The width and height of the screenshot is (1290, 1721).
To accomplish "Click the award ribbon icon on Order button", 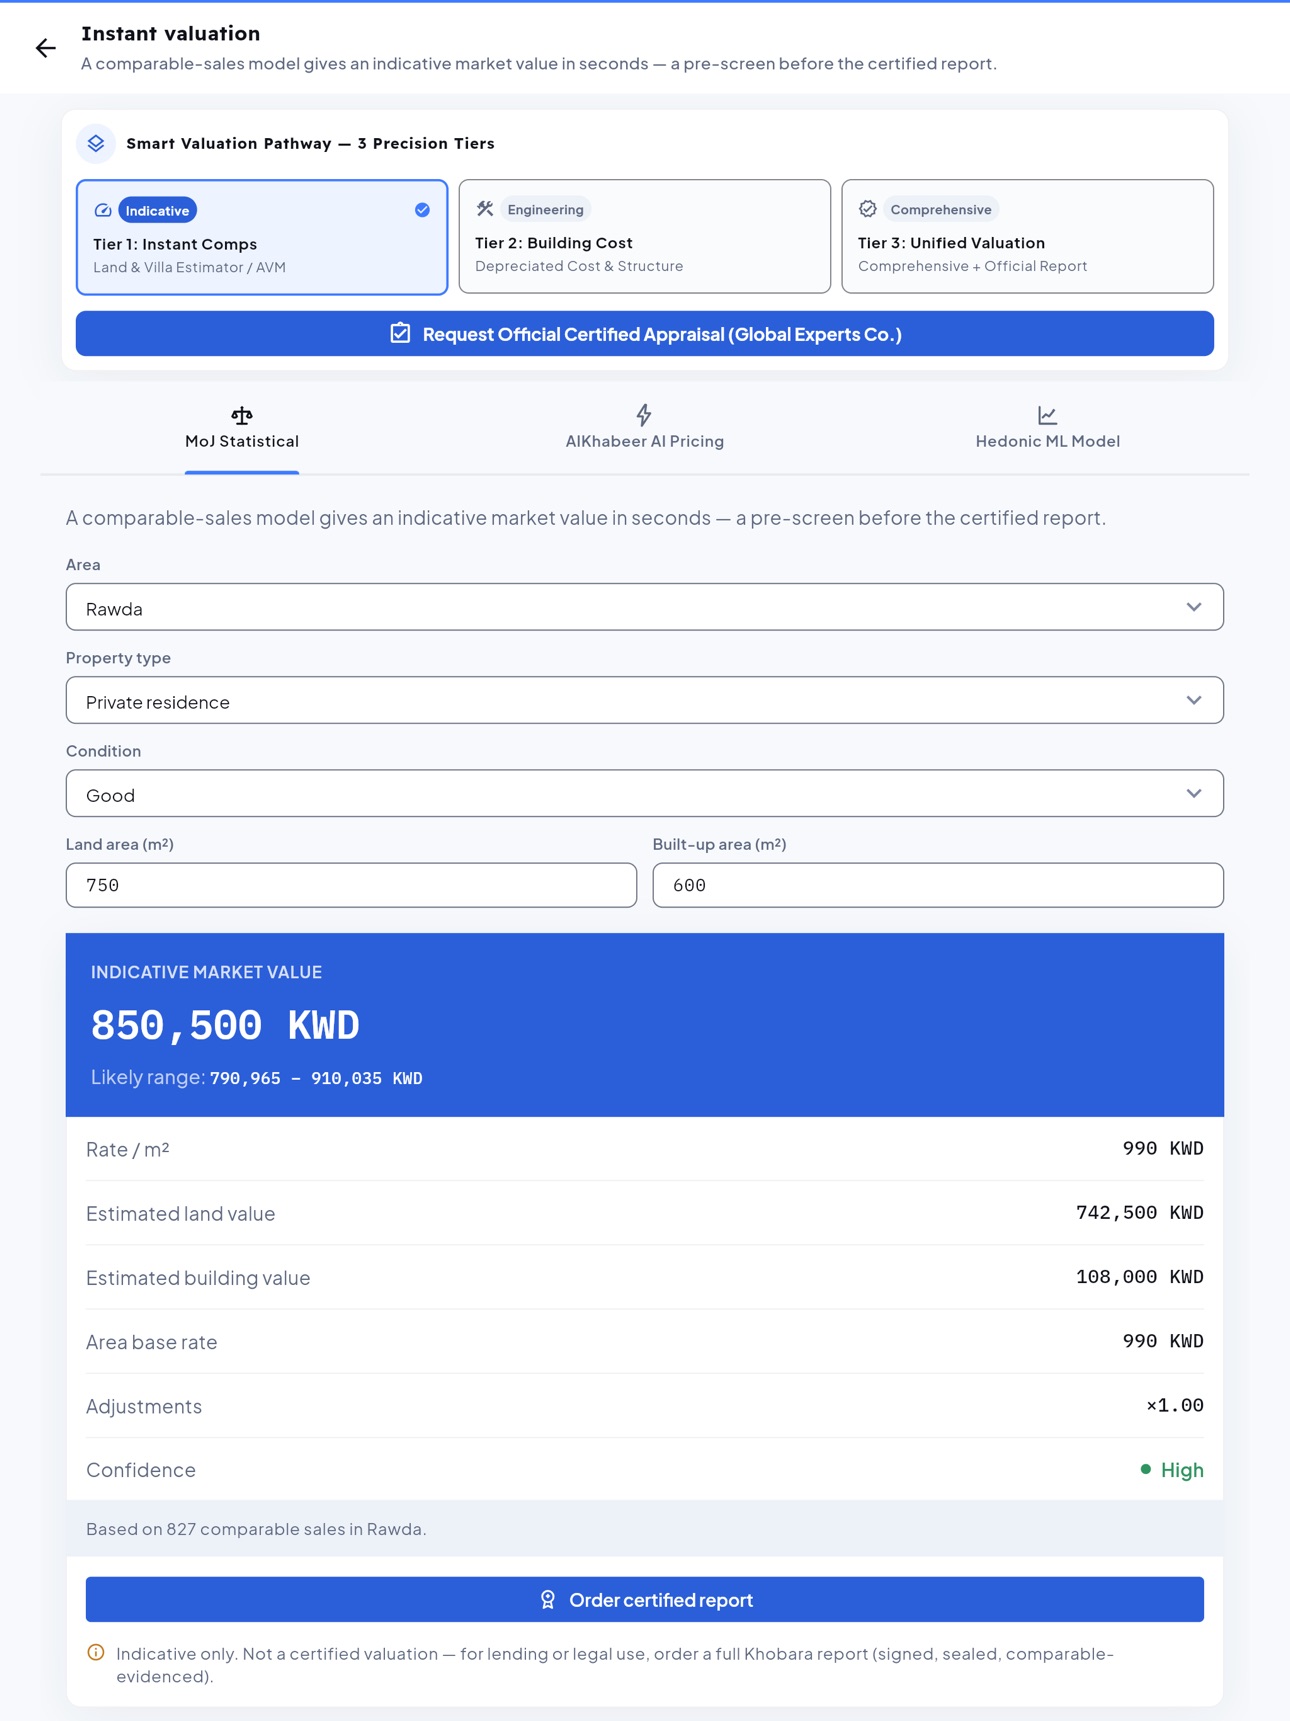I will coord(548,1599).
